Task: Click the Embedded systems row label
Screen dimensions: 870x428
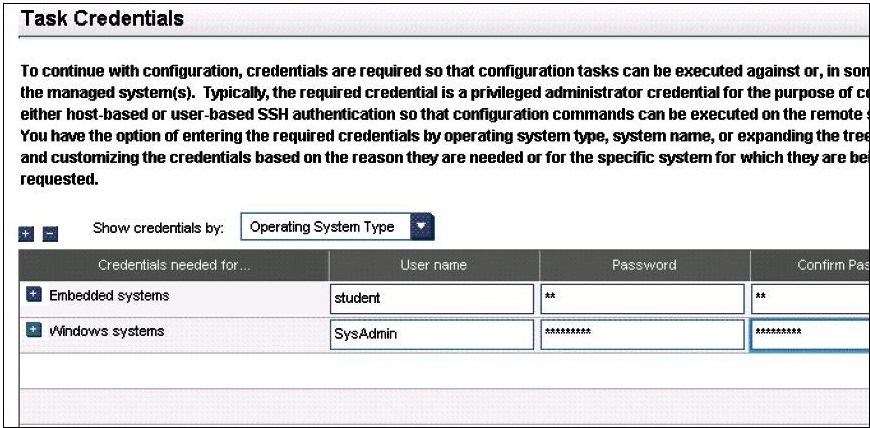Action: [109, 295]
